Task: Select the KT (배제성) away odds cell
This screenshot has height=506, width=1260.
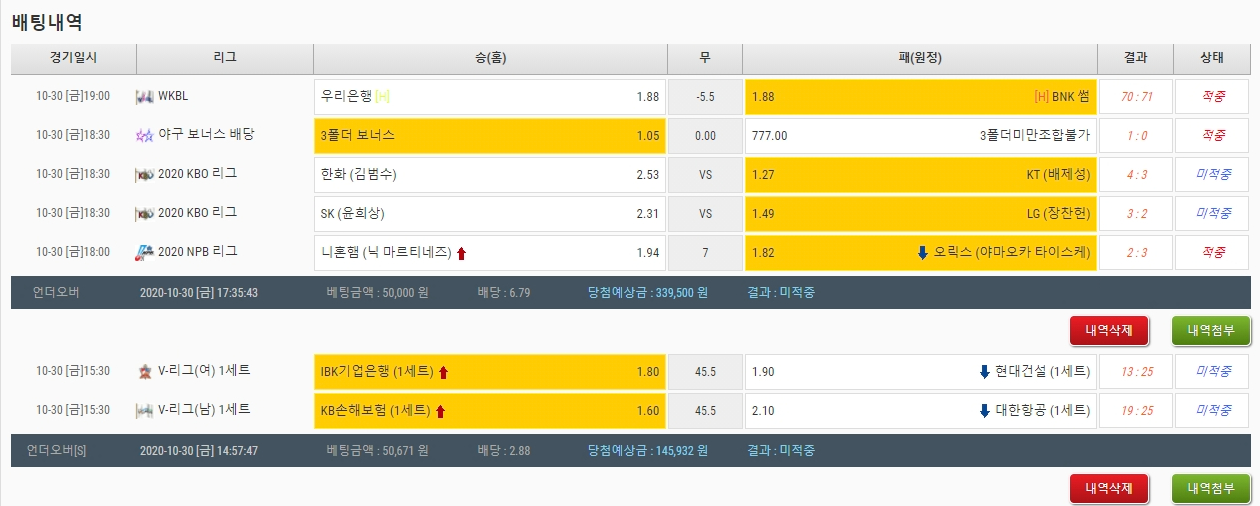Action: (x=920, y=175)
